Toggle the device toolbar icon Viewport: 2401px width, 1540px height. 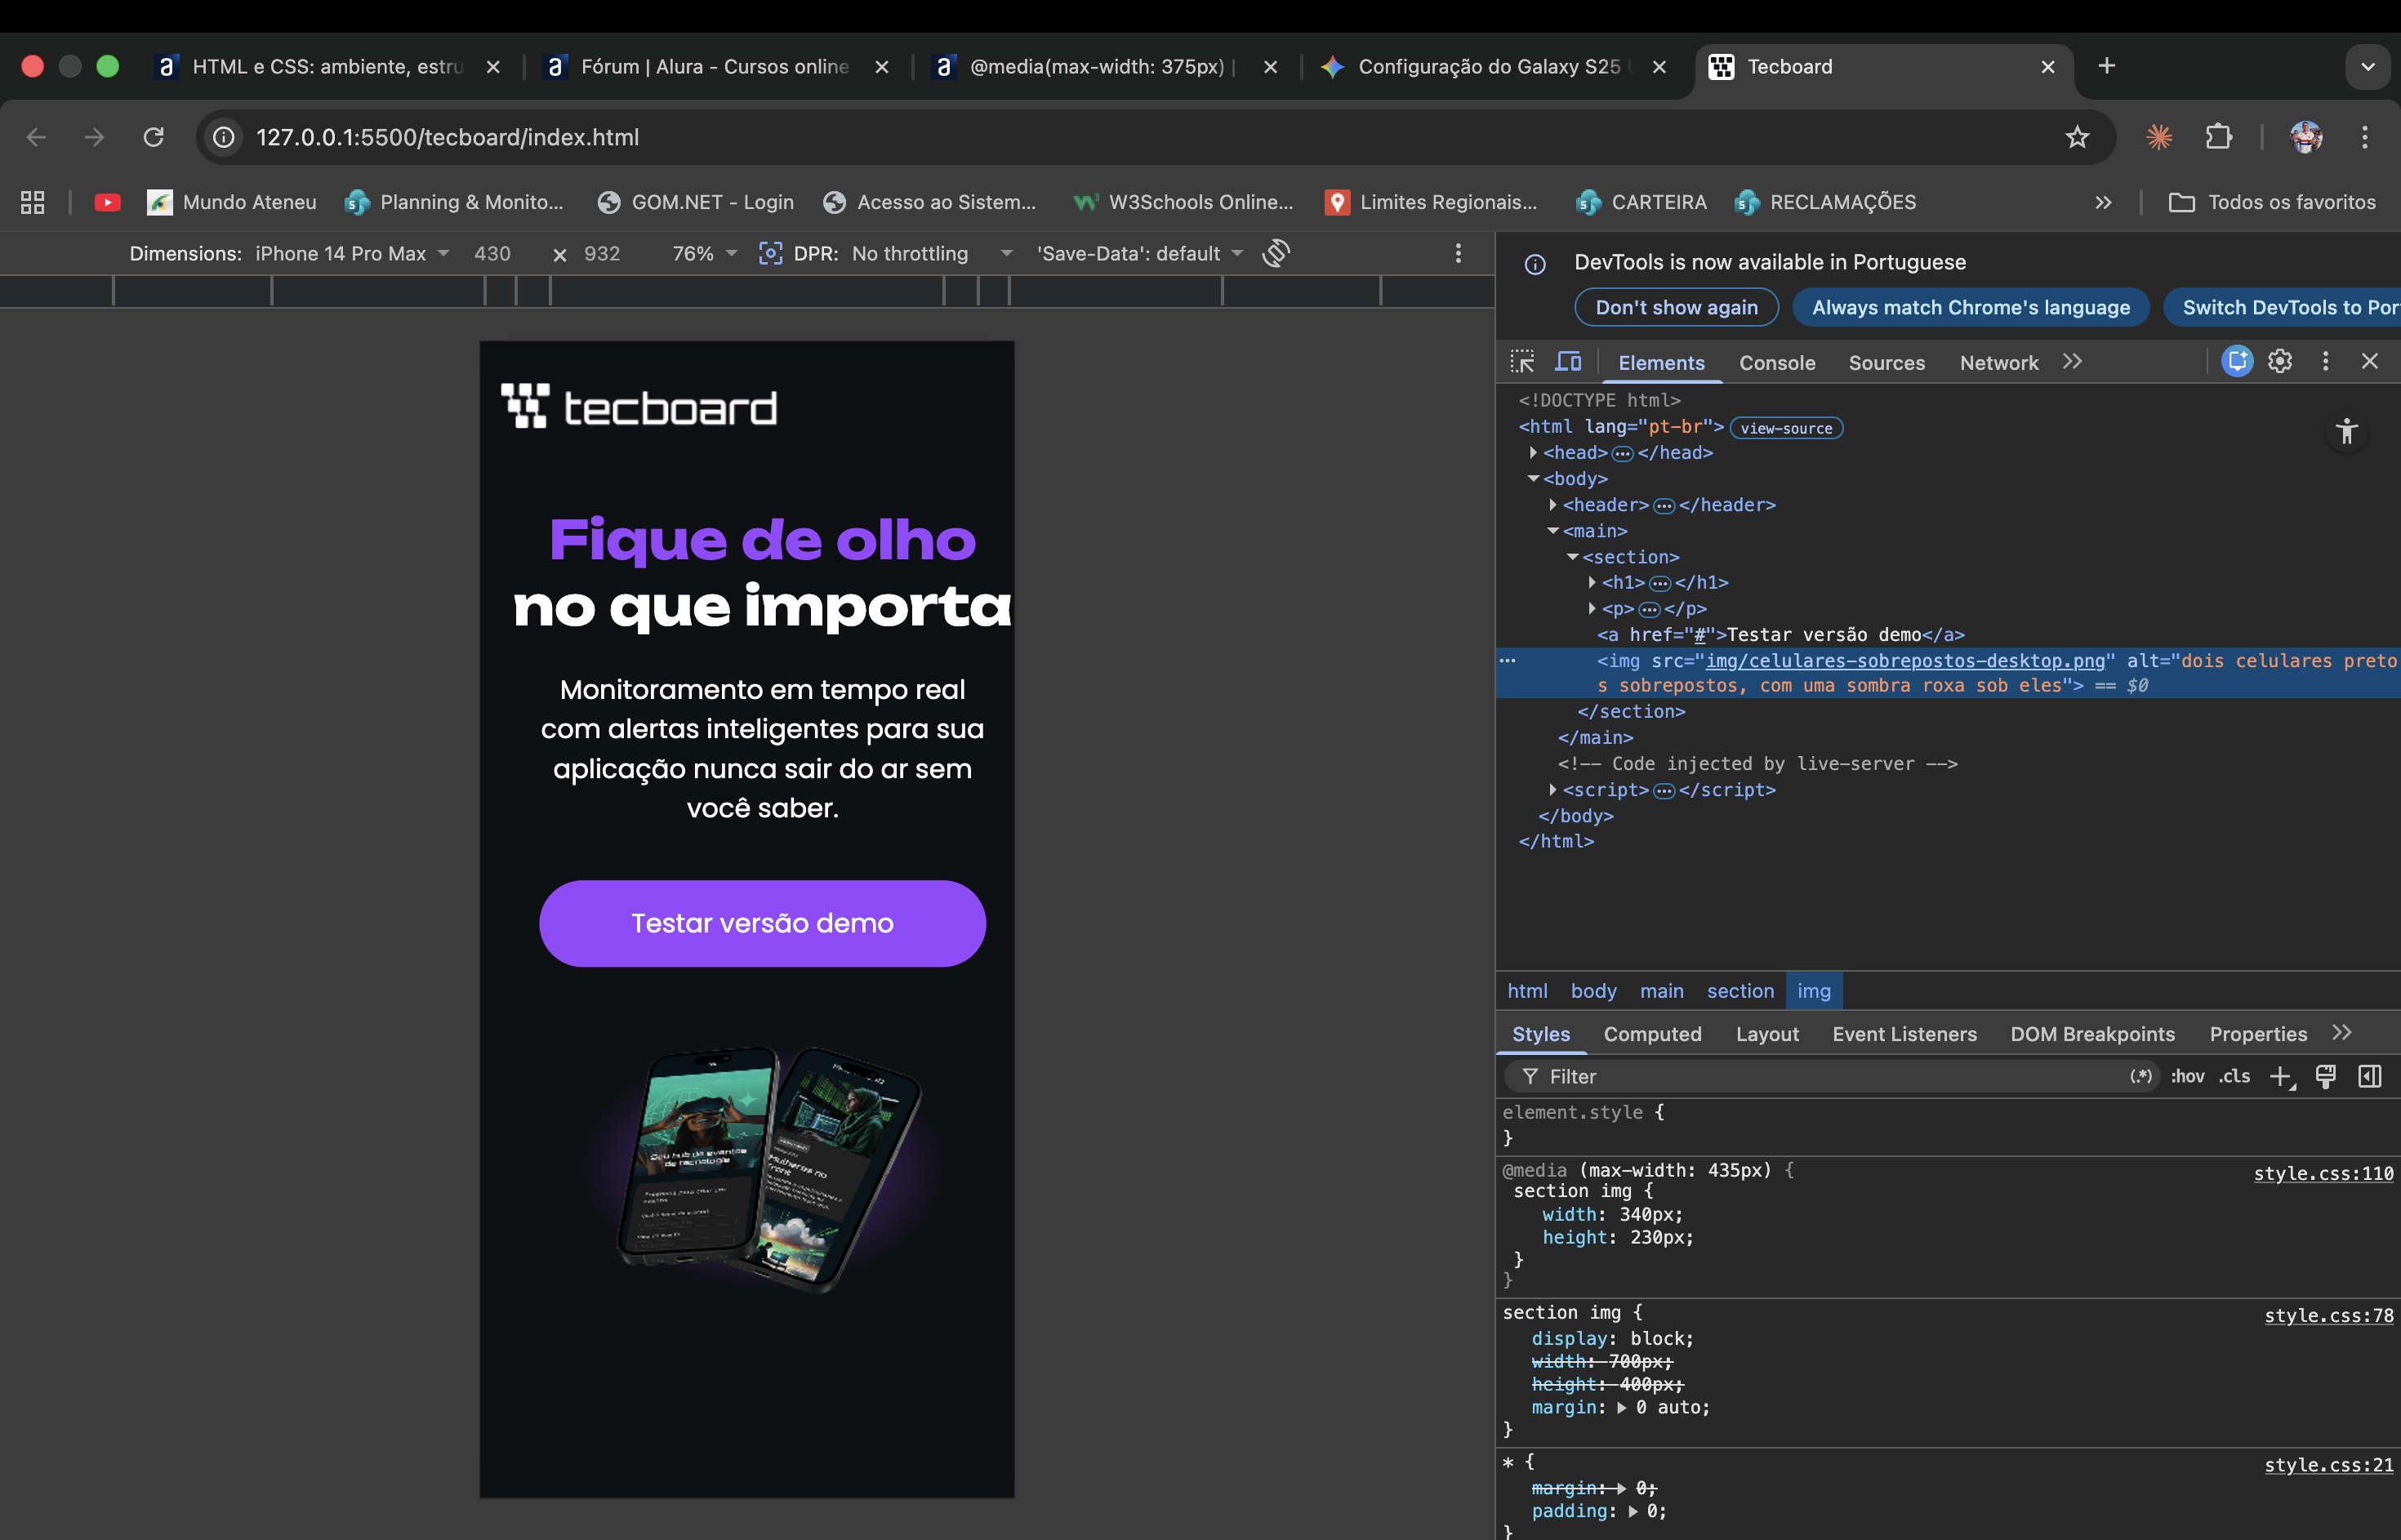tap(1568, 362)
